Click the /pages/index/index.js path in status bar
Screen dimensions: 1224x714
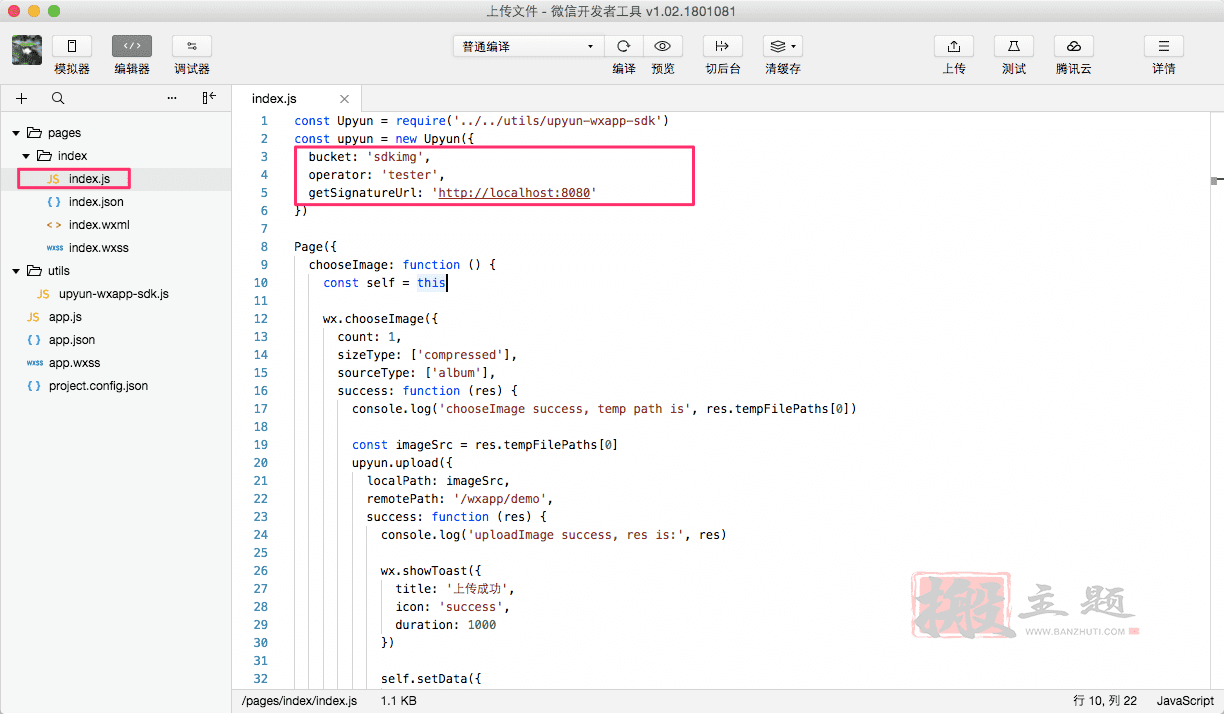[x=299, y=701]
